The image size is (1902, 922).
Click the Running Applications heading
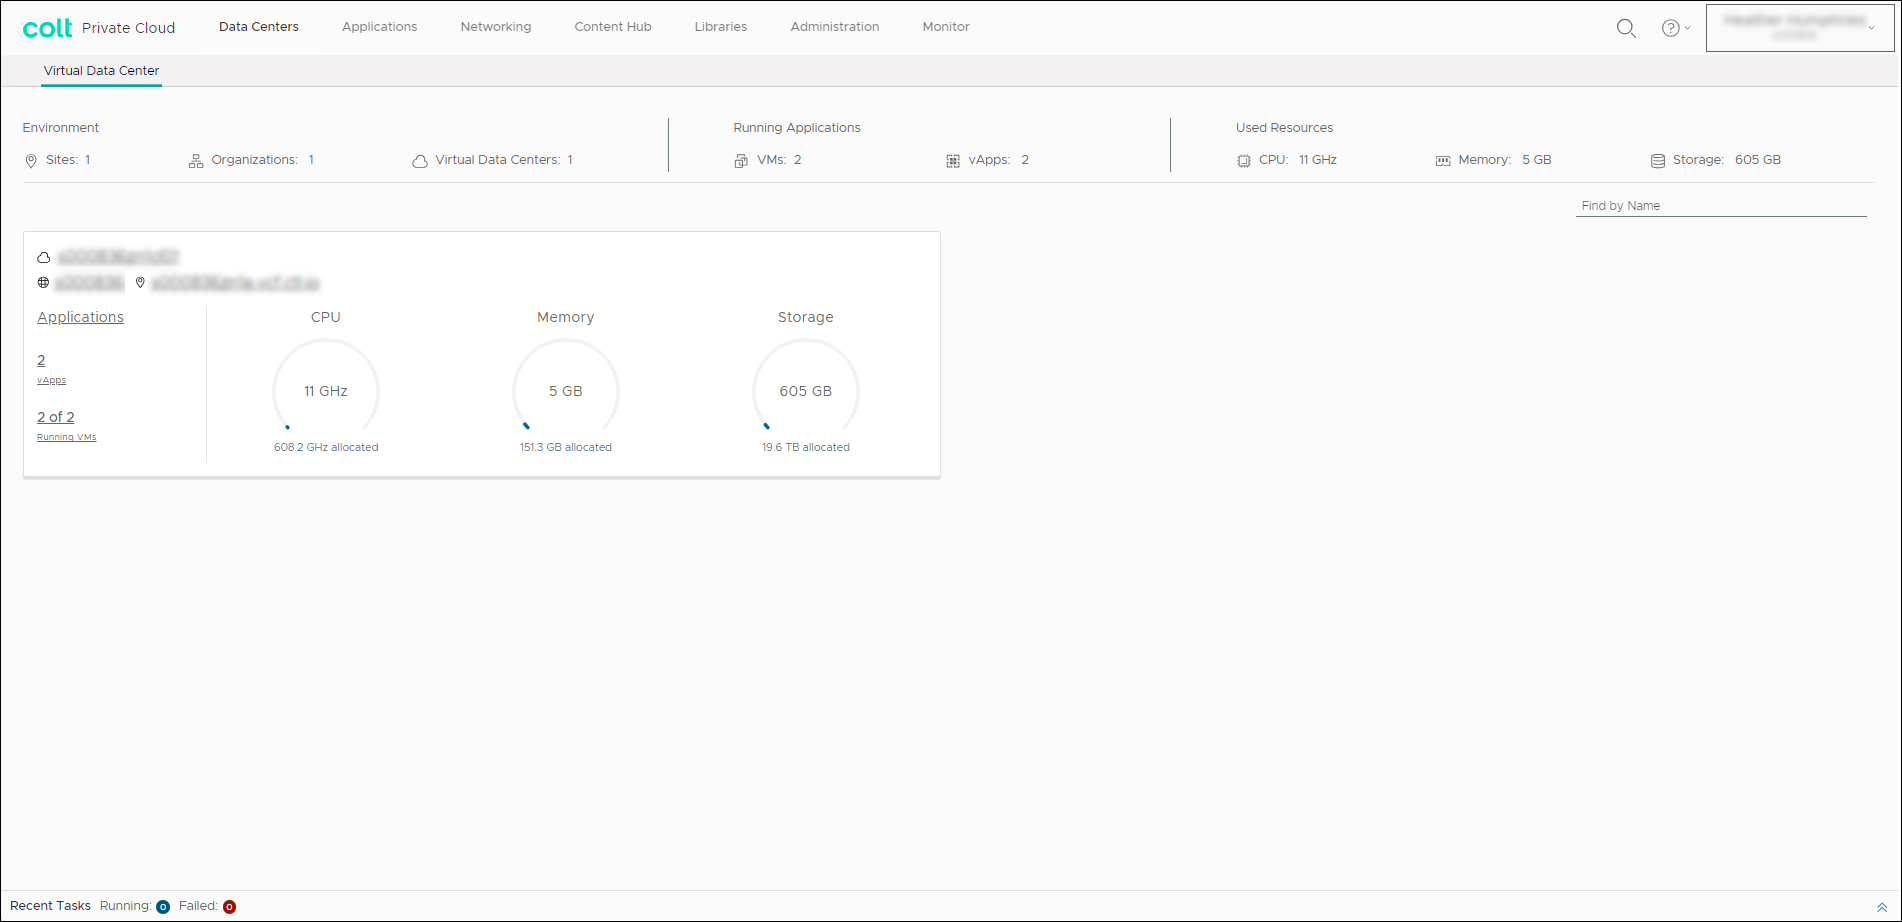[x=797, y=128]
